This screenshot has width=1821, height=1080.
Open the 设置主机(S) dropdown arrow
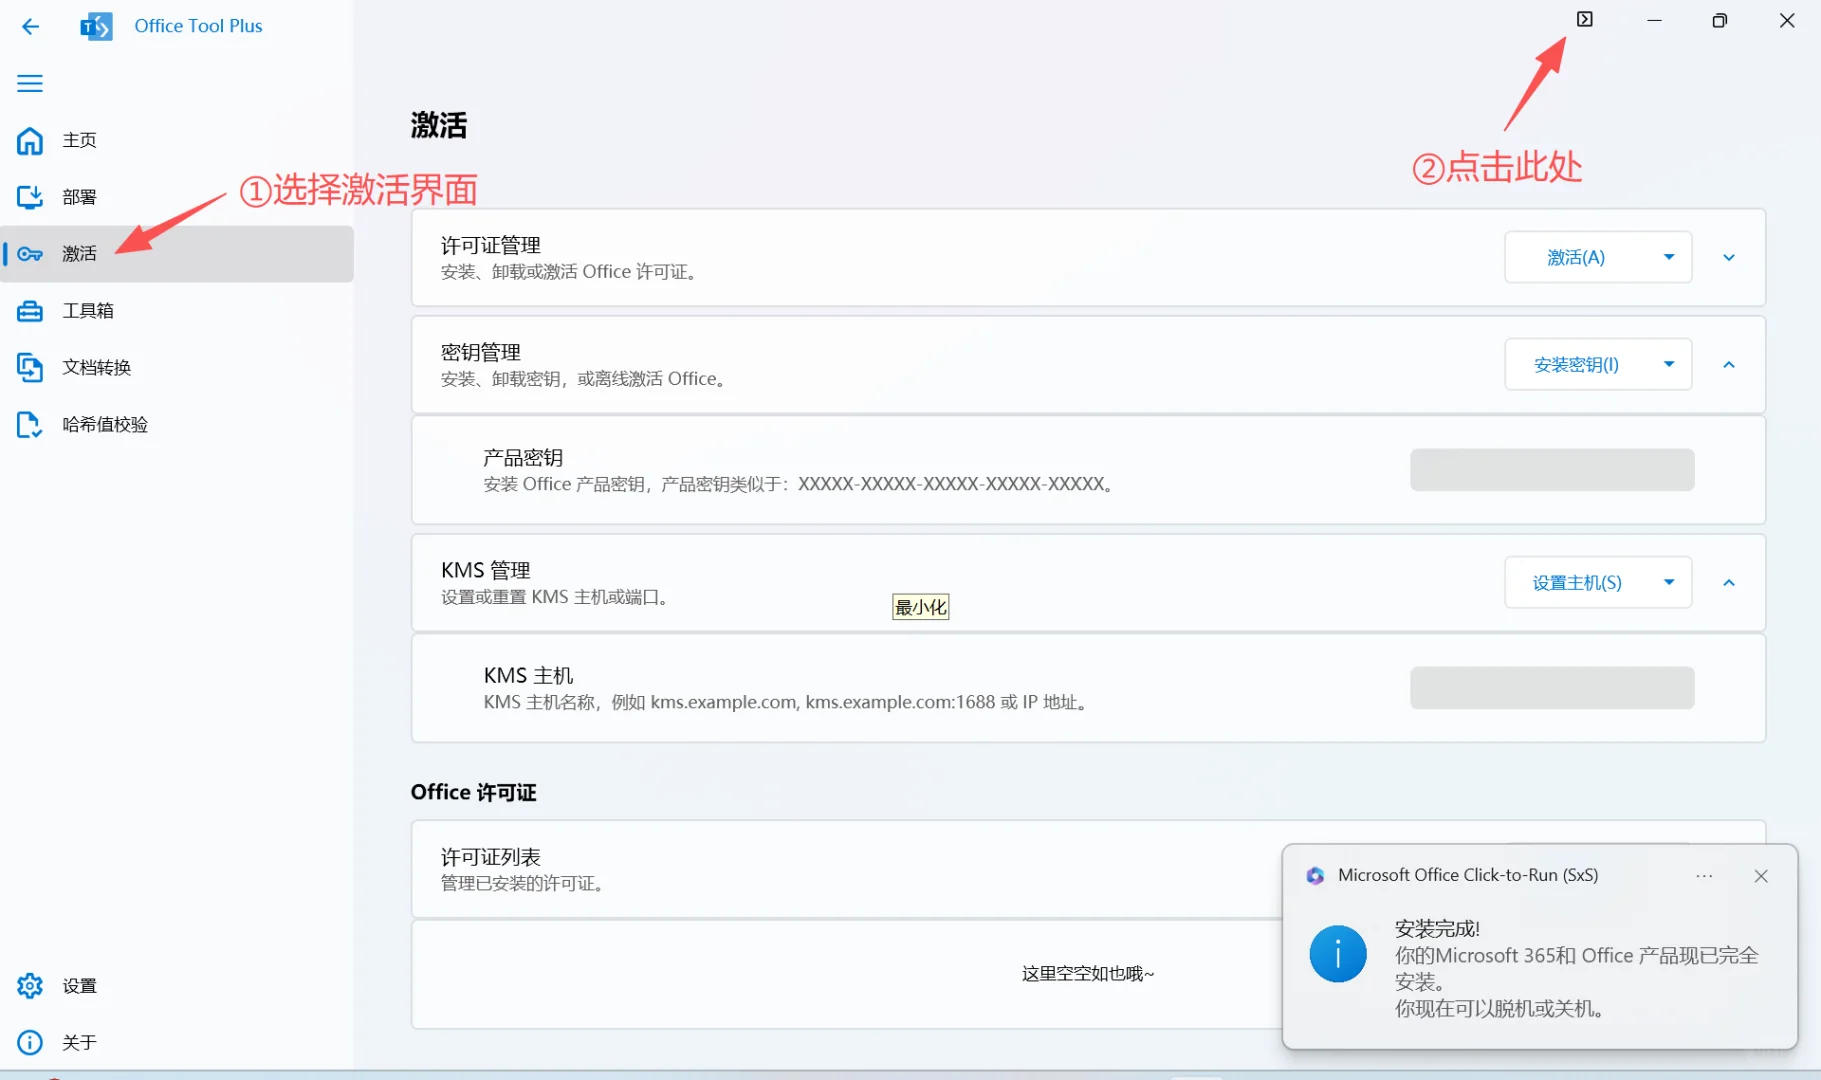[1668, 582]
